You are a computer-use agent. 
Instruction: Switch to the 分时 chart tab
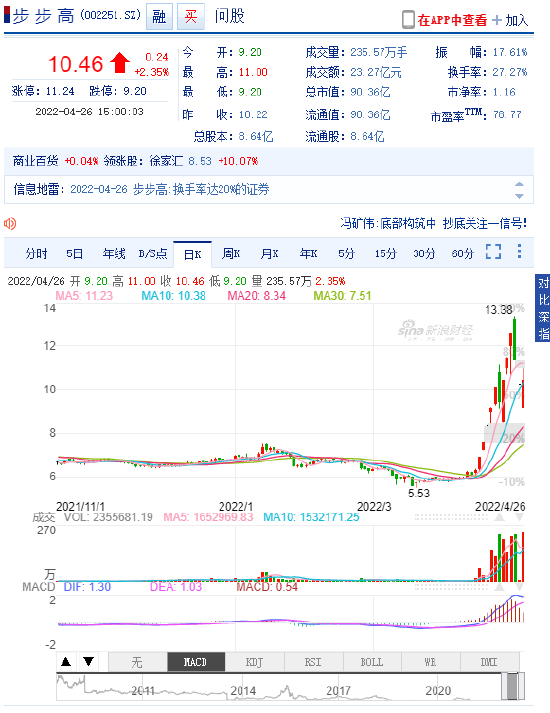point(36,253)
